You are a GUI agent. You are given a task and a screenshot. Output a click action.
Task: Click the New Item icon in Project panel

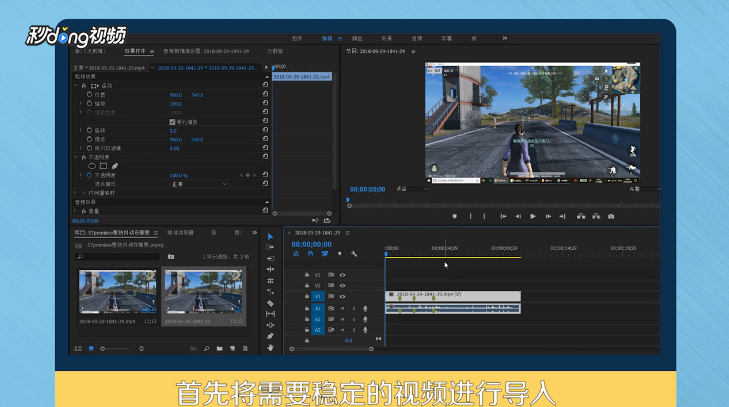click(232, 348)
